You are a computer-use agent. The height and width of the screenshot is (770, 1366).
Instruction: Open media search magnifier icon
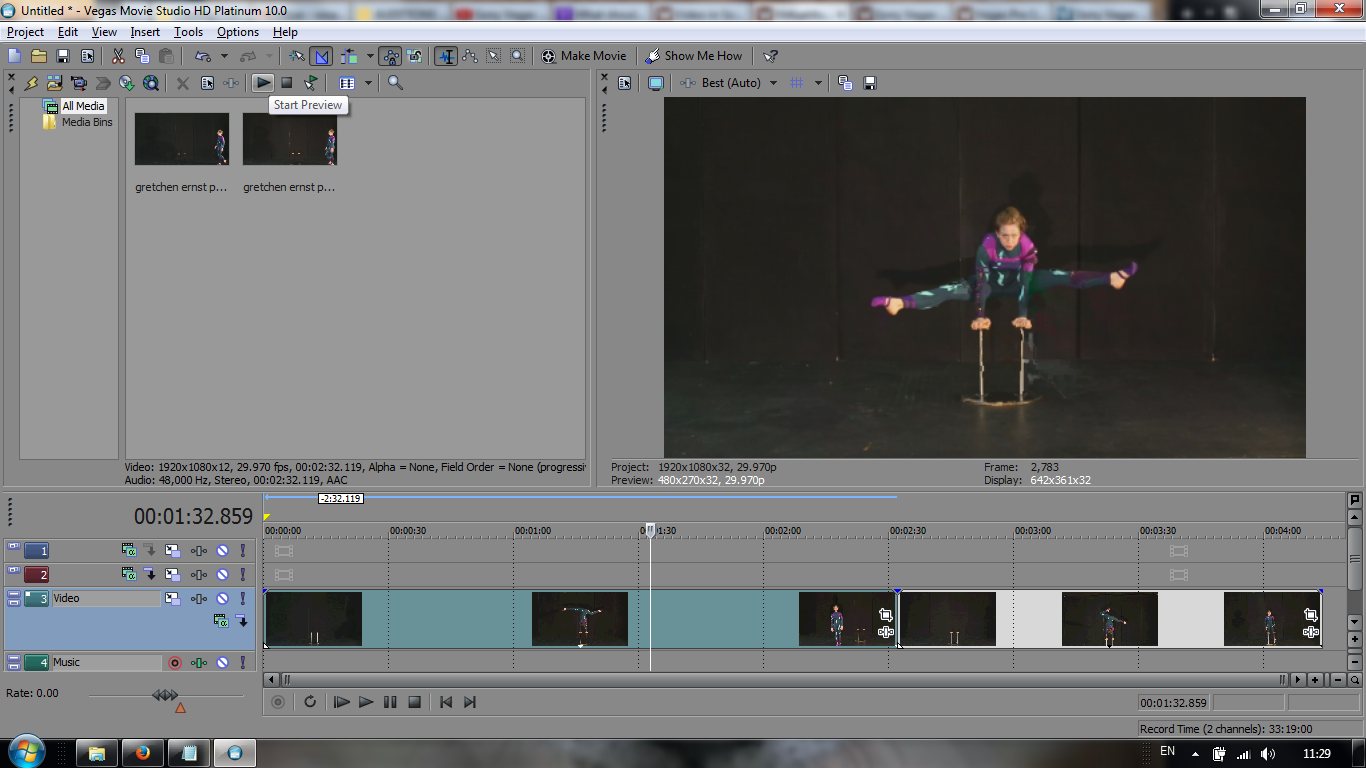click(395, 83)
